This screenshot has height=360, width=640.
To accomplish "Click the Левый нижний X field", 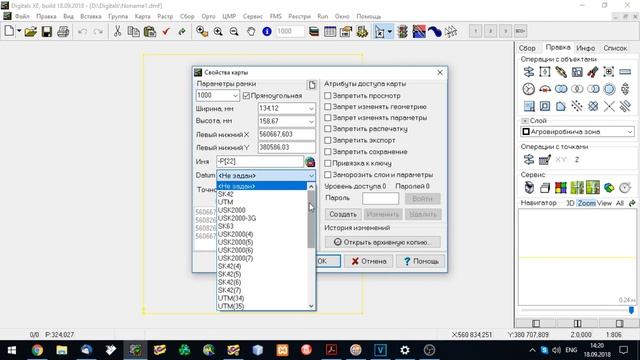I will click(x=287, y=134).
